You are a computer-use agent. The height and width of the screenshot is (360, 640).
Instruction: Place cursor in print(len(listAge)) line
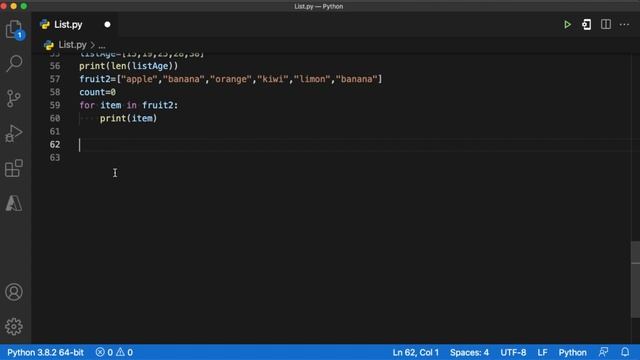tap(129, 66)
